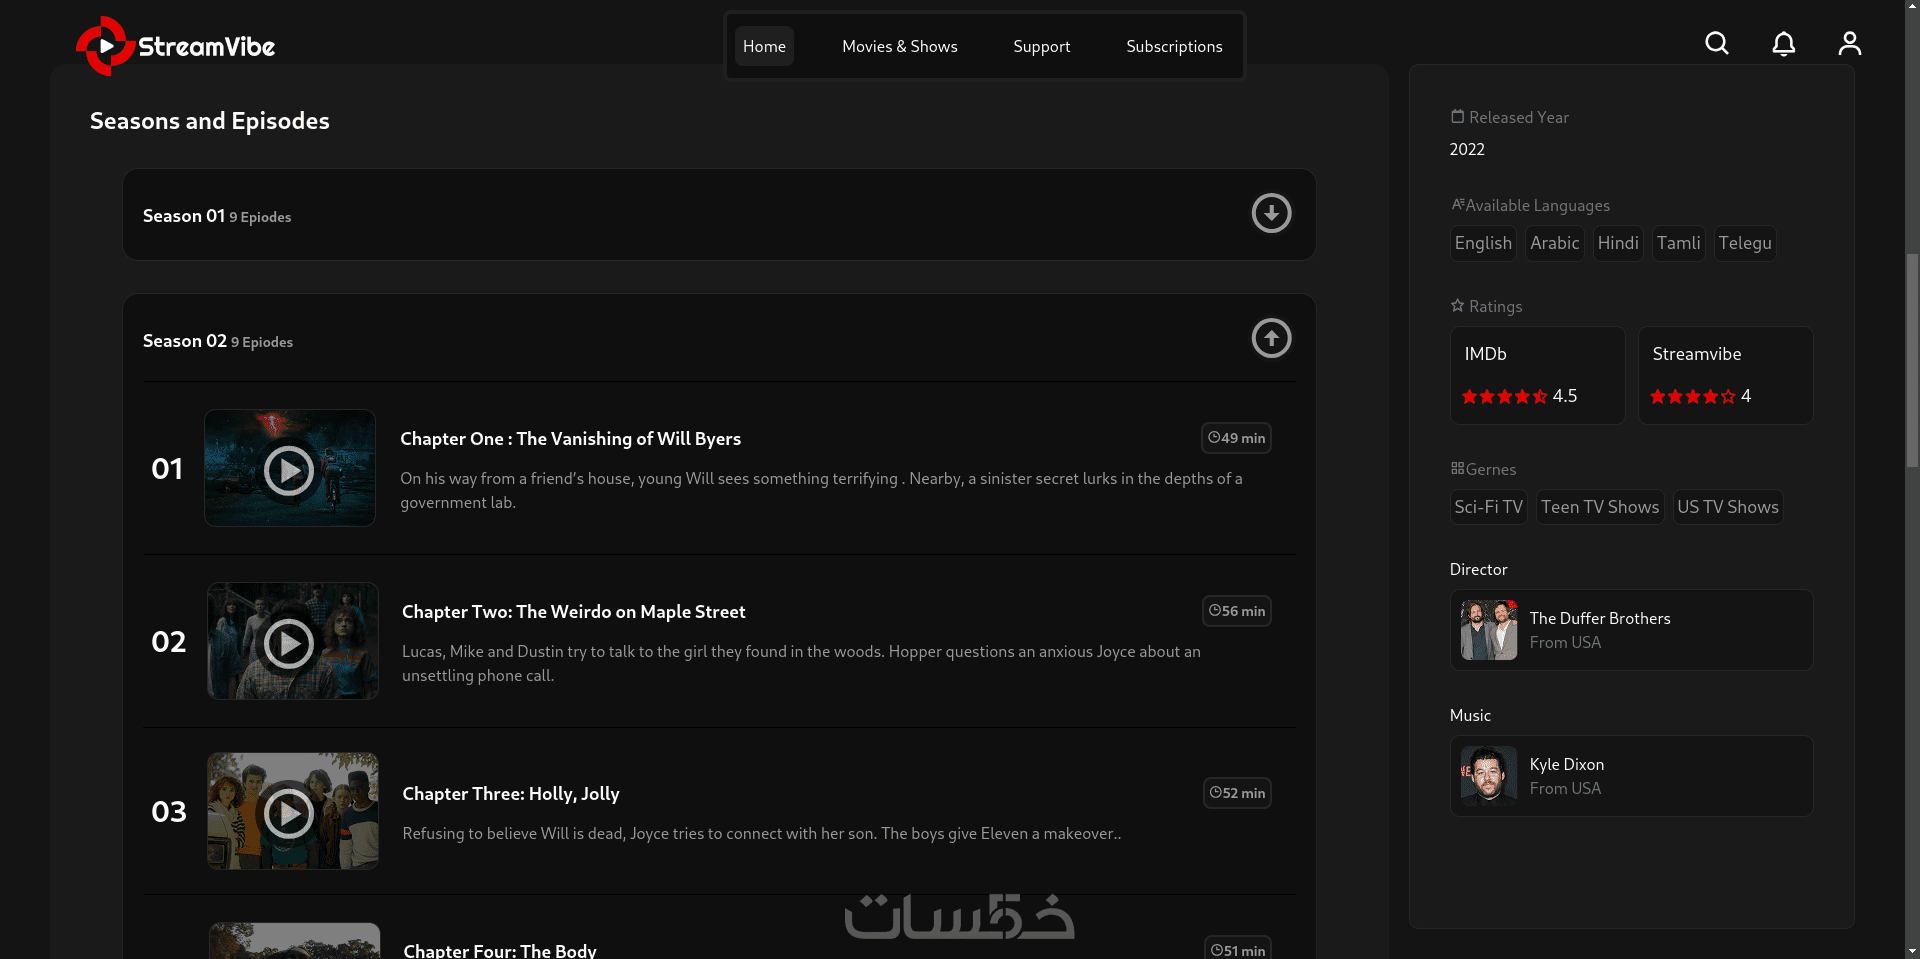Click Kyle Dixon's photo
Screen dimensions: 1920x959
coord(1489,776)
